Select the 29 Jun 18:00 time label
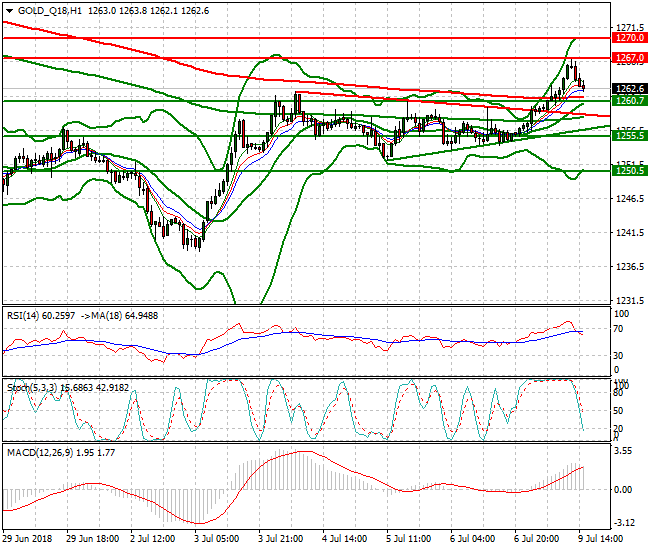650x550 pixels. coord(93,539)
